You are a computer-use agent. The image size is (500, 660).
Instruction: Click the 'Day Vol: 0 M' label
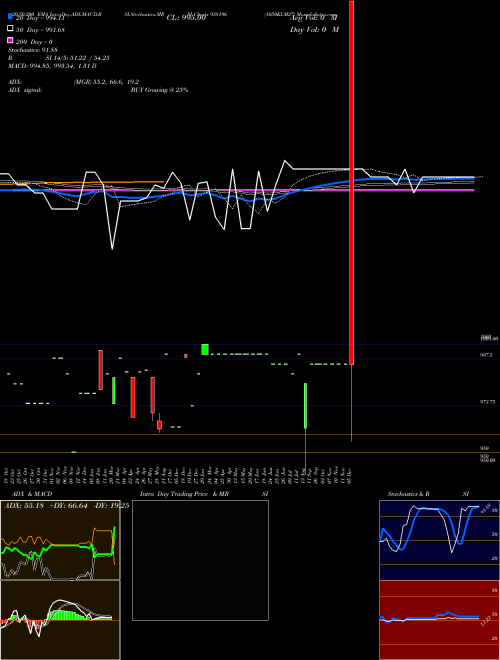point(314,29)
